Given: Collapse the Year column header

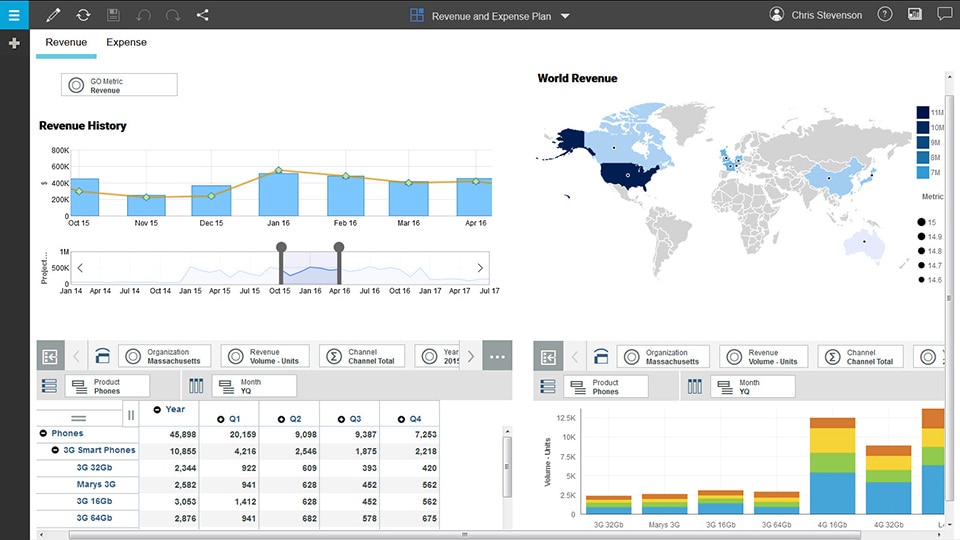Looking at the screenshot, I should (x=158, y=410).
